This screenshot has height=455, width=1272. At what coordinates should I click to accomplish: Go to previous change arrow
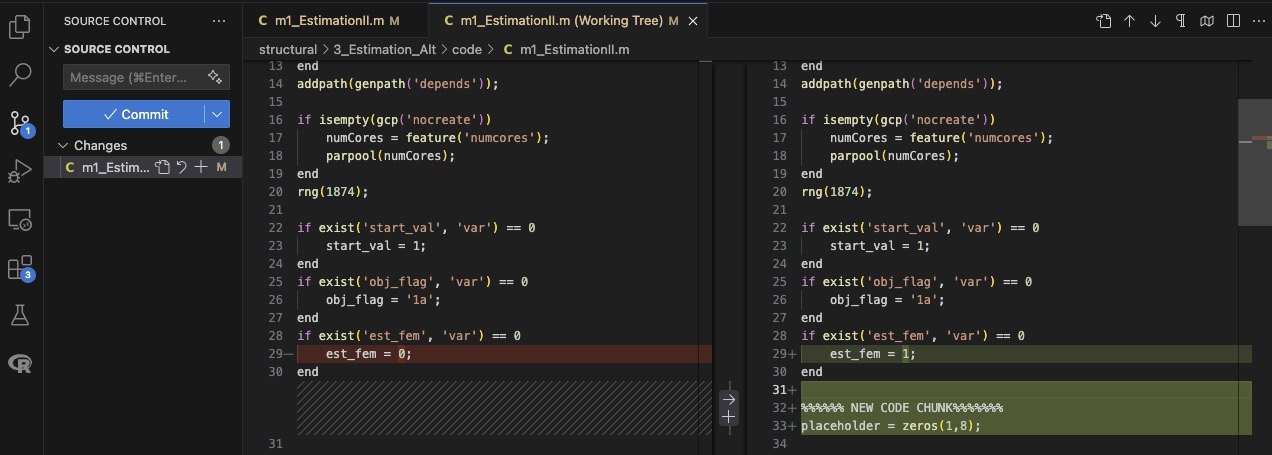(x=1130, y=20)
